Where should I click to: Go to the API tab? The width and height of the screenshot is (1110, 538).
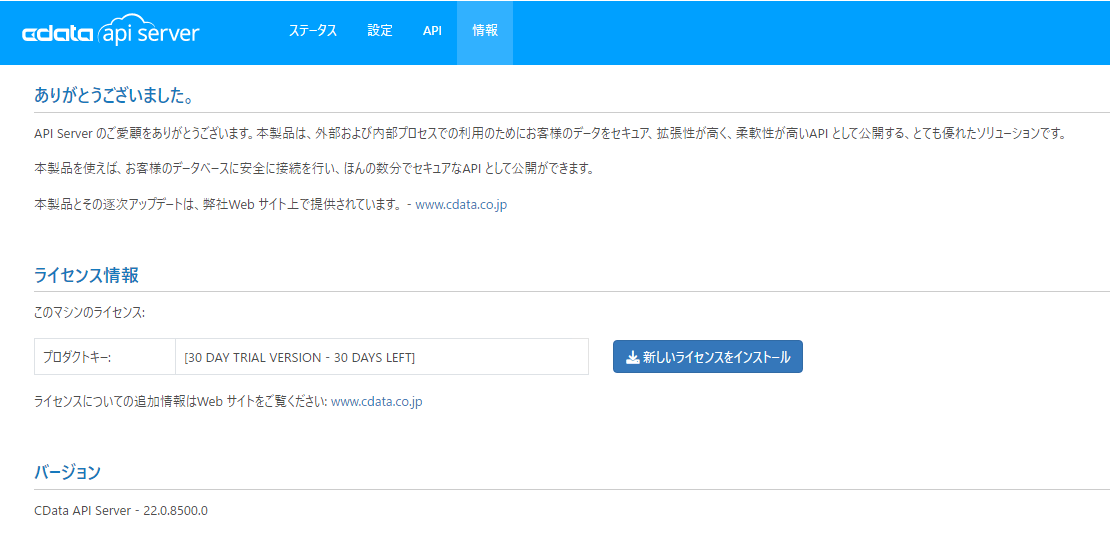[x=433, y=31]
